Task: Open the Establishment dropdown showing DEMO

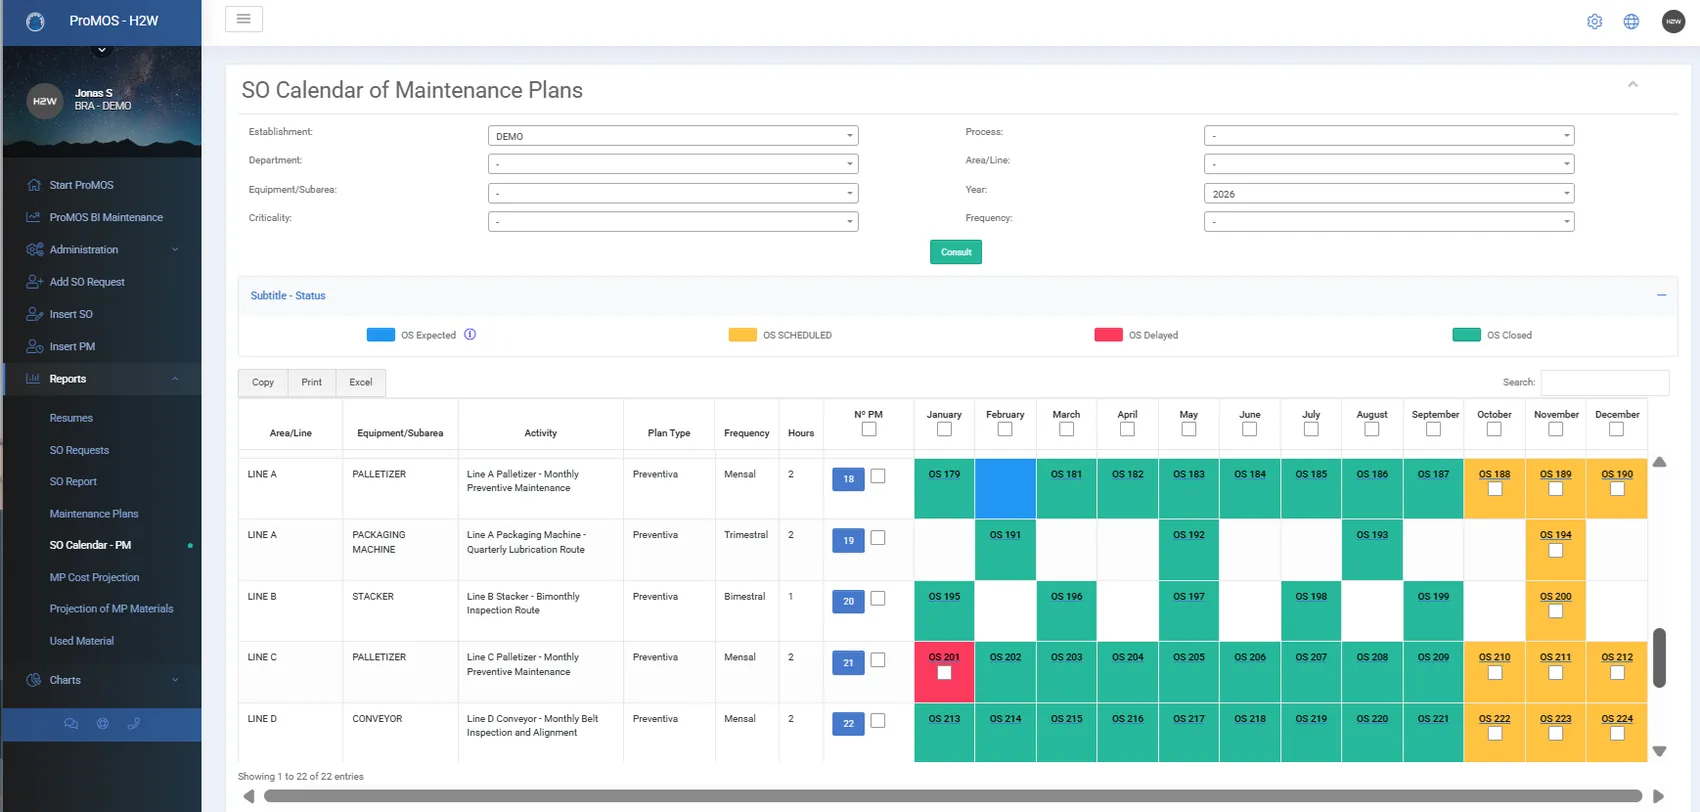Action: click(x=673, y=136)
